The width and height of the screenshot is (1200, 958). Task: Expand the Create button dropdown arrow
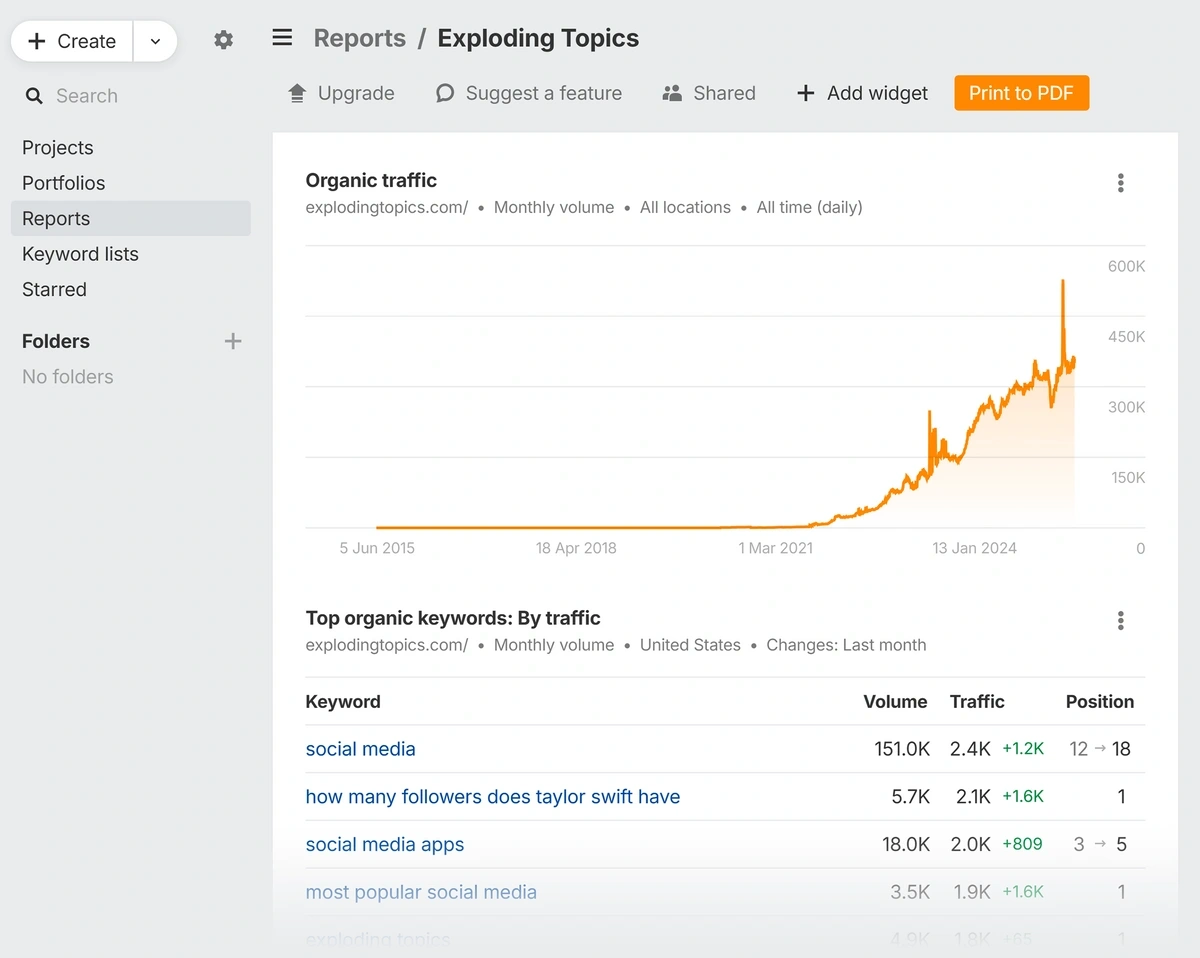156,41
